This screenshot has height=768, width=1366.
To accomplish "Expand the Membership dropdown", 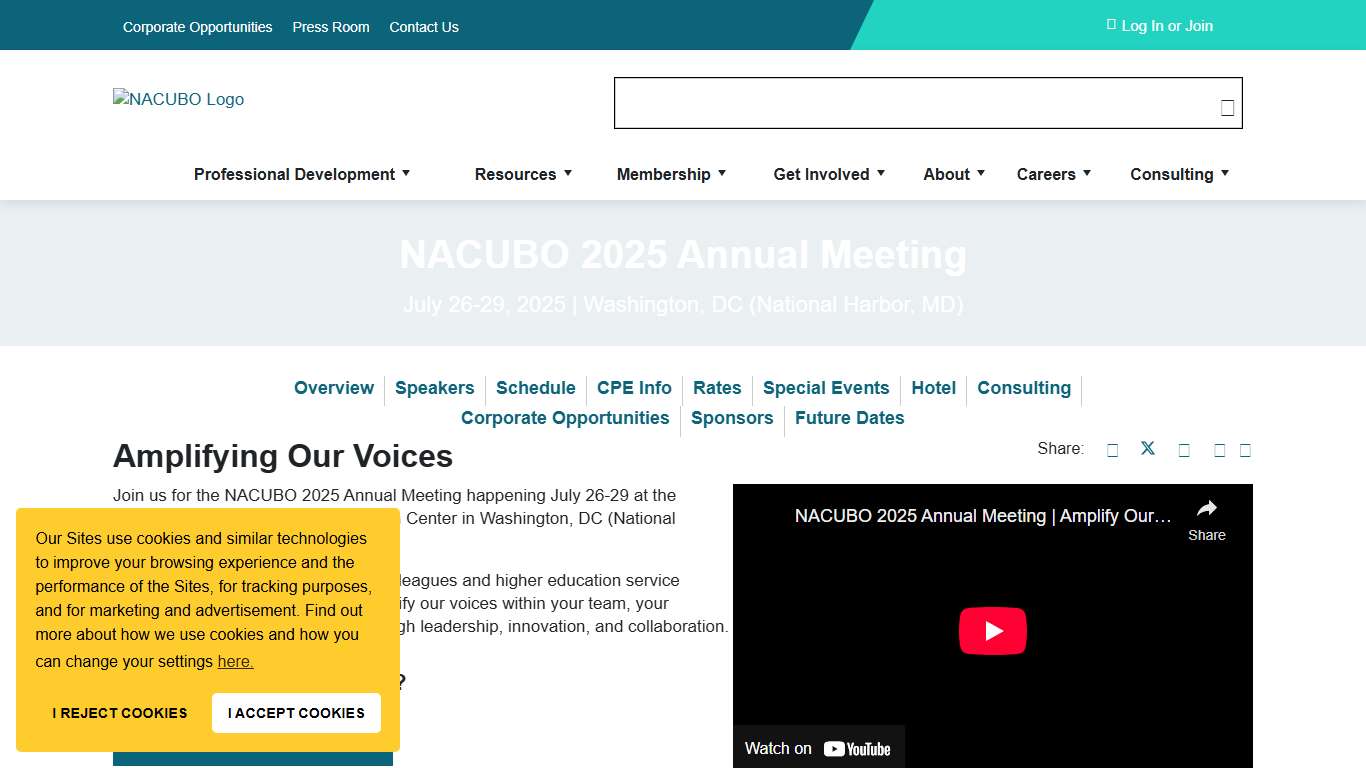I will click(x=664, y=174).
